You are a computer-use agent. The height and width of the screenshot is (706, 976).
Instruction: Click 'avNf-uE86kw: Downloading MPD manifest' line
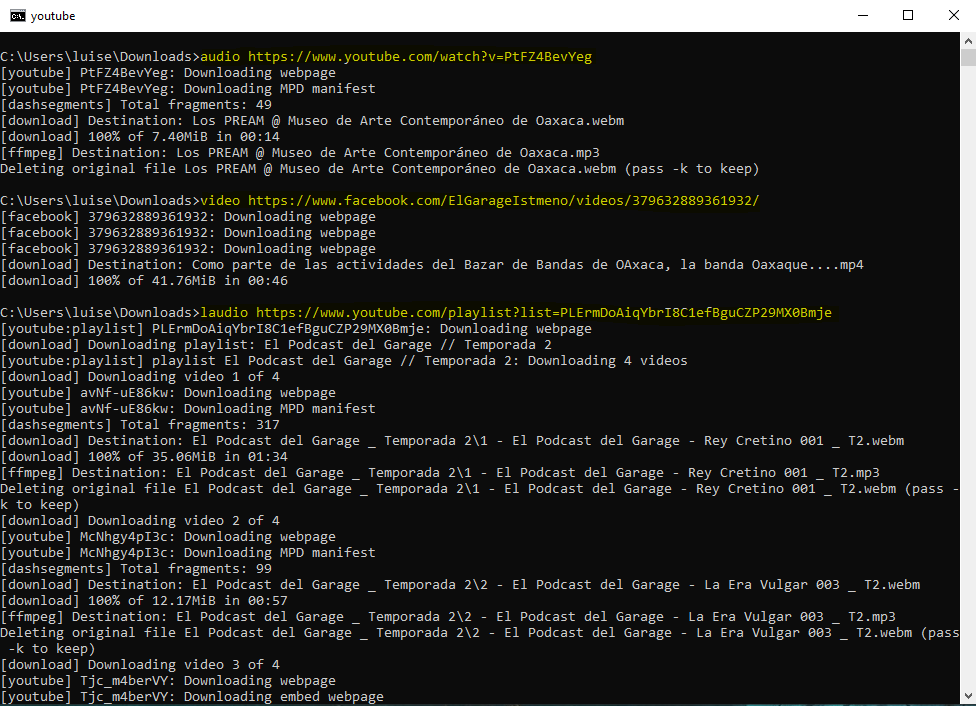coord(188,409)
